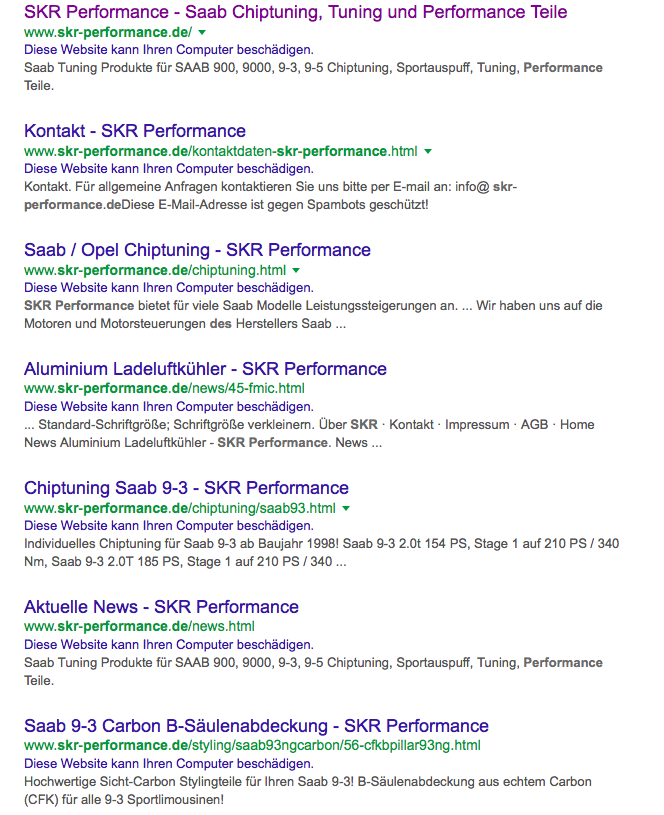Open the 'Aktuelle News - SKR Performance' result
The height and width of the screenshot is (815, 664).
click(x=161, y=607)
